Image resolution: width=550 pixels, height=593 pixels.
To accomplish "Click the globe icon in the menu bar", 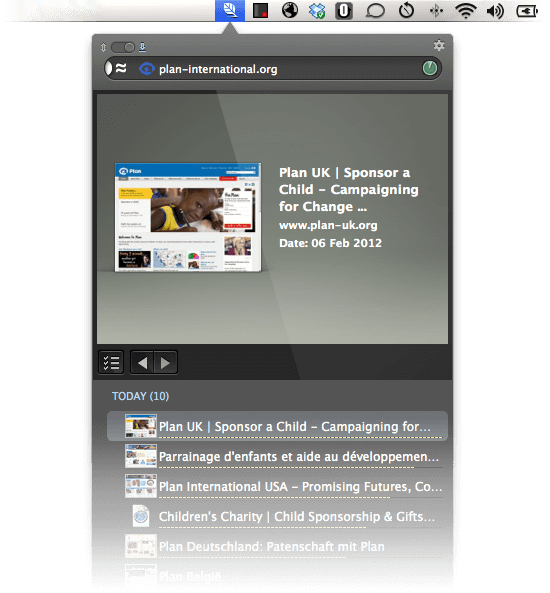I will tap(290, 10).
